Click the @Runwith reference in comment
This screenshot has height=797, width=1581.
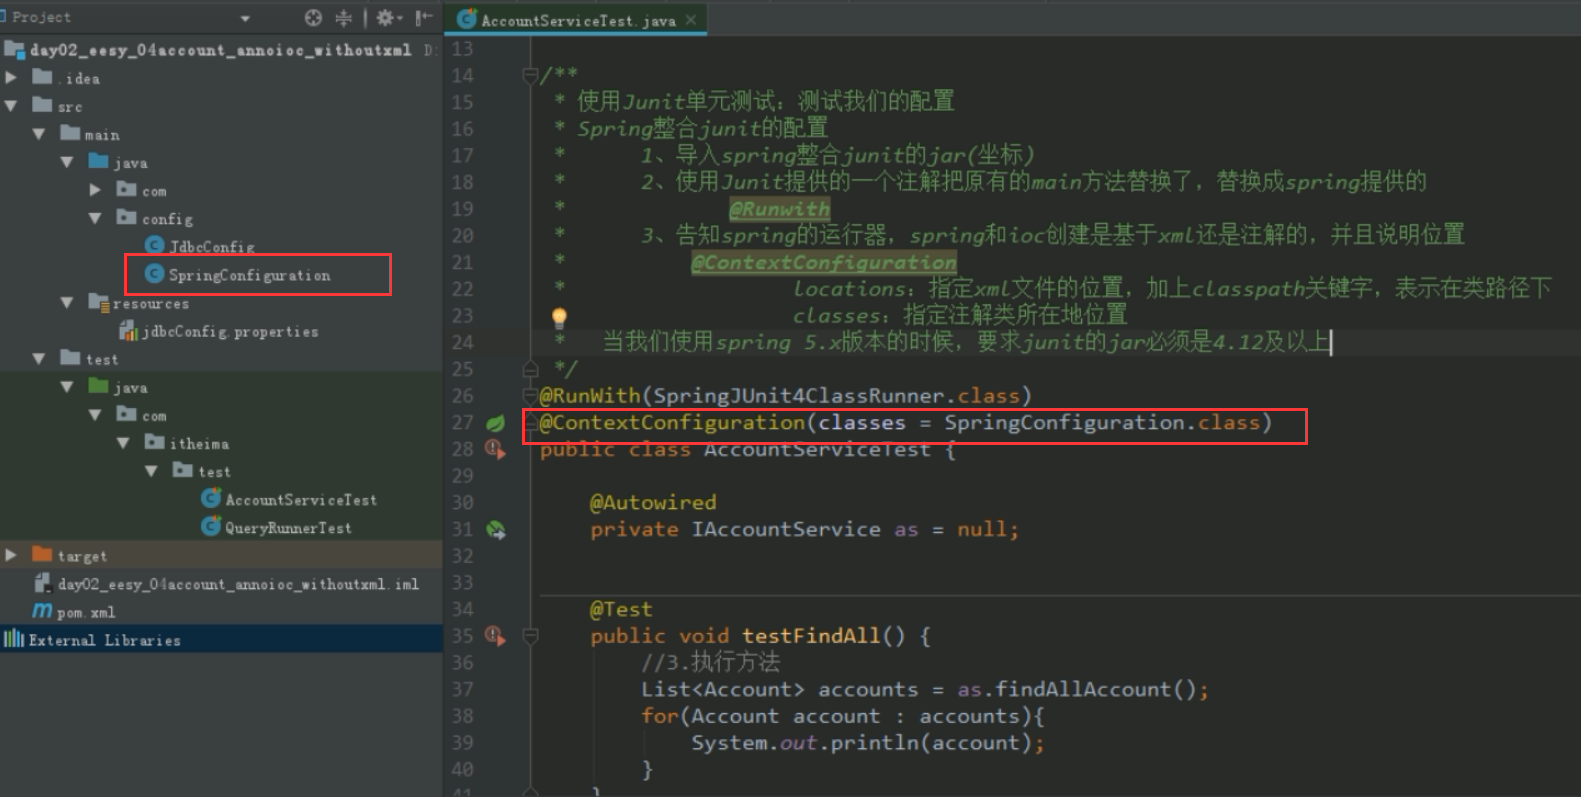780,209
